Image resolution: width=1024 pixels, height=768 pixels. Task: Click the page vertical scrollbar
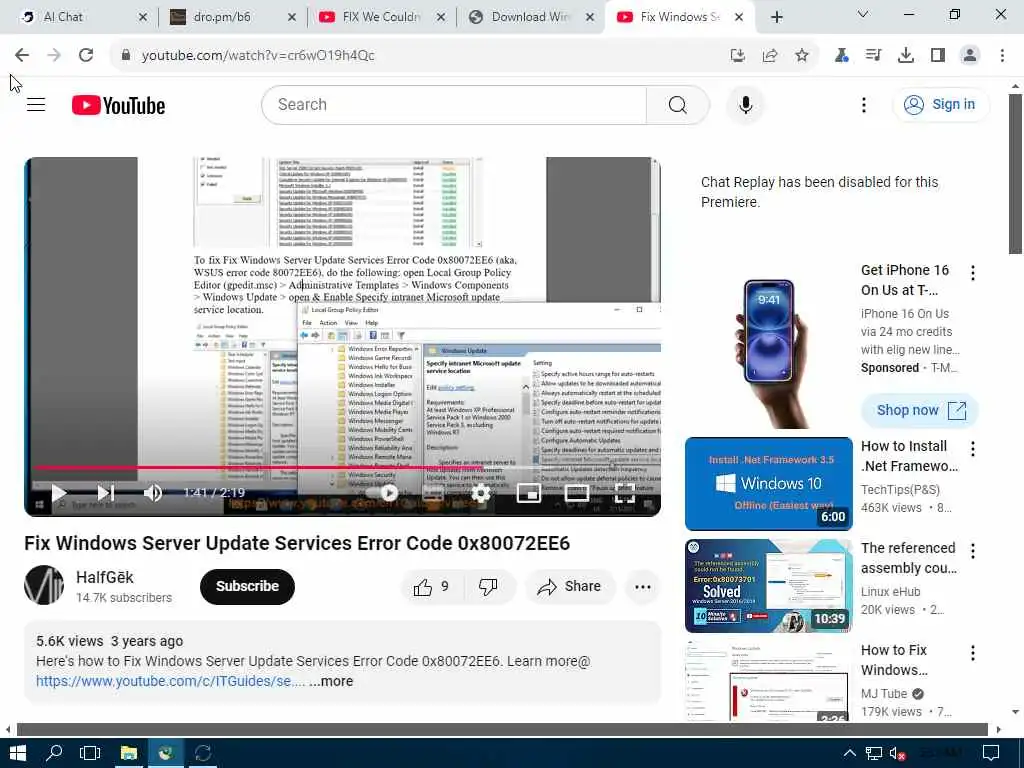[1015, 174]
